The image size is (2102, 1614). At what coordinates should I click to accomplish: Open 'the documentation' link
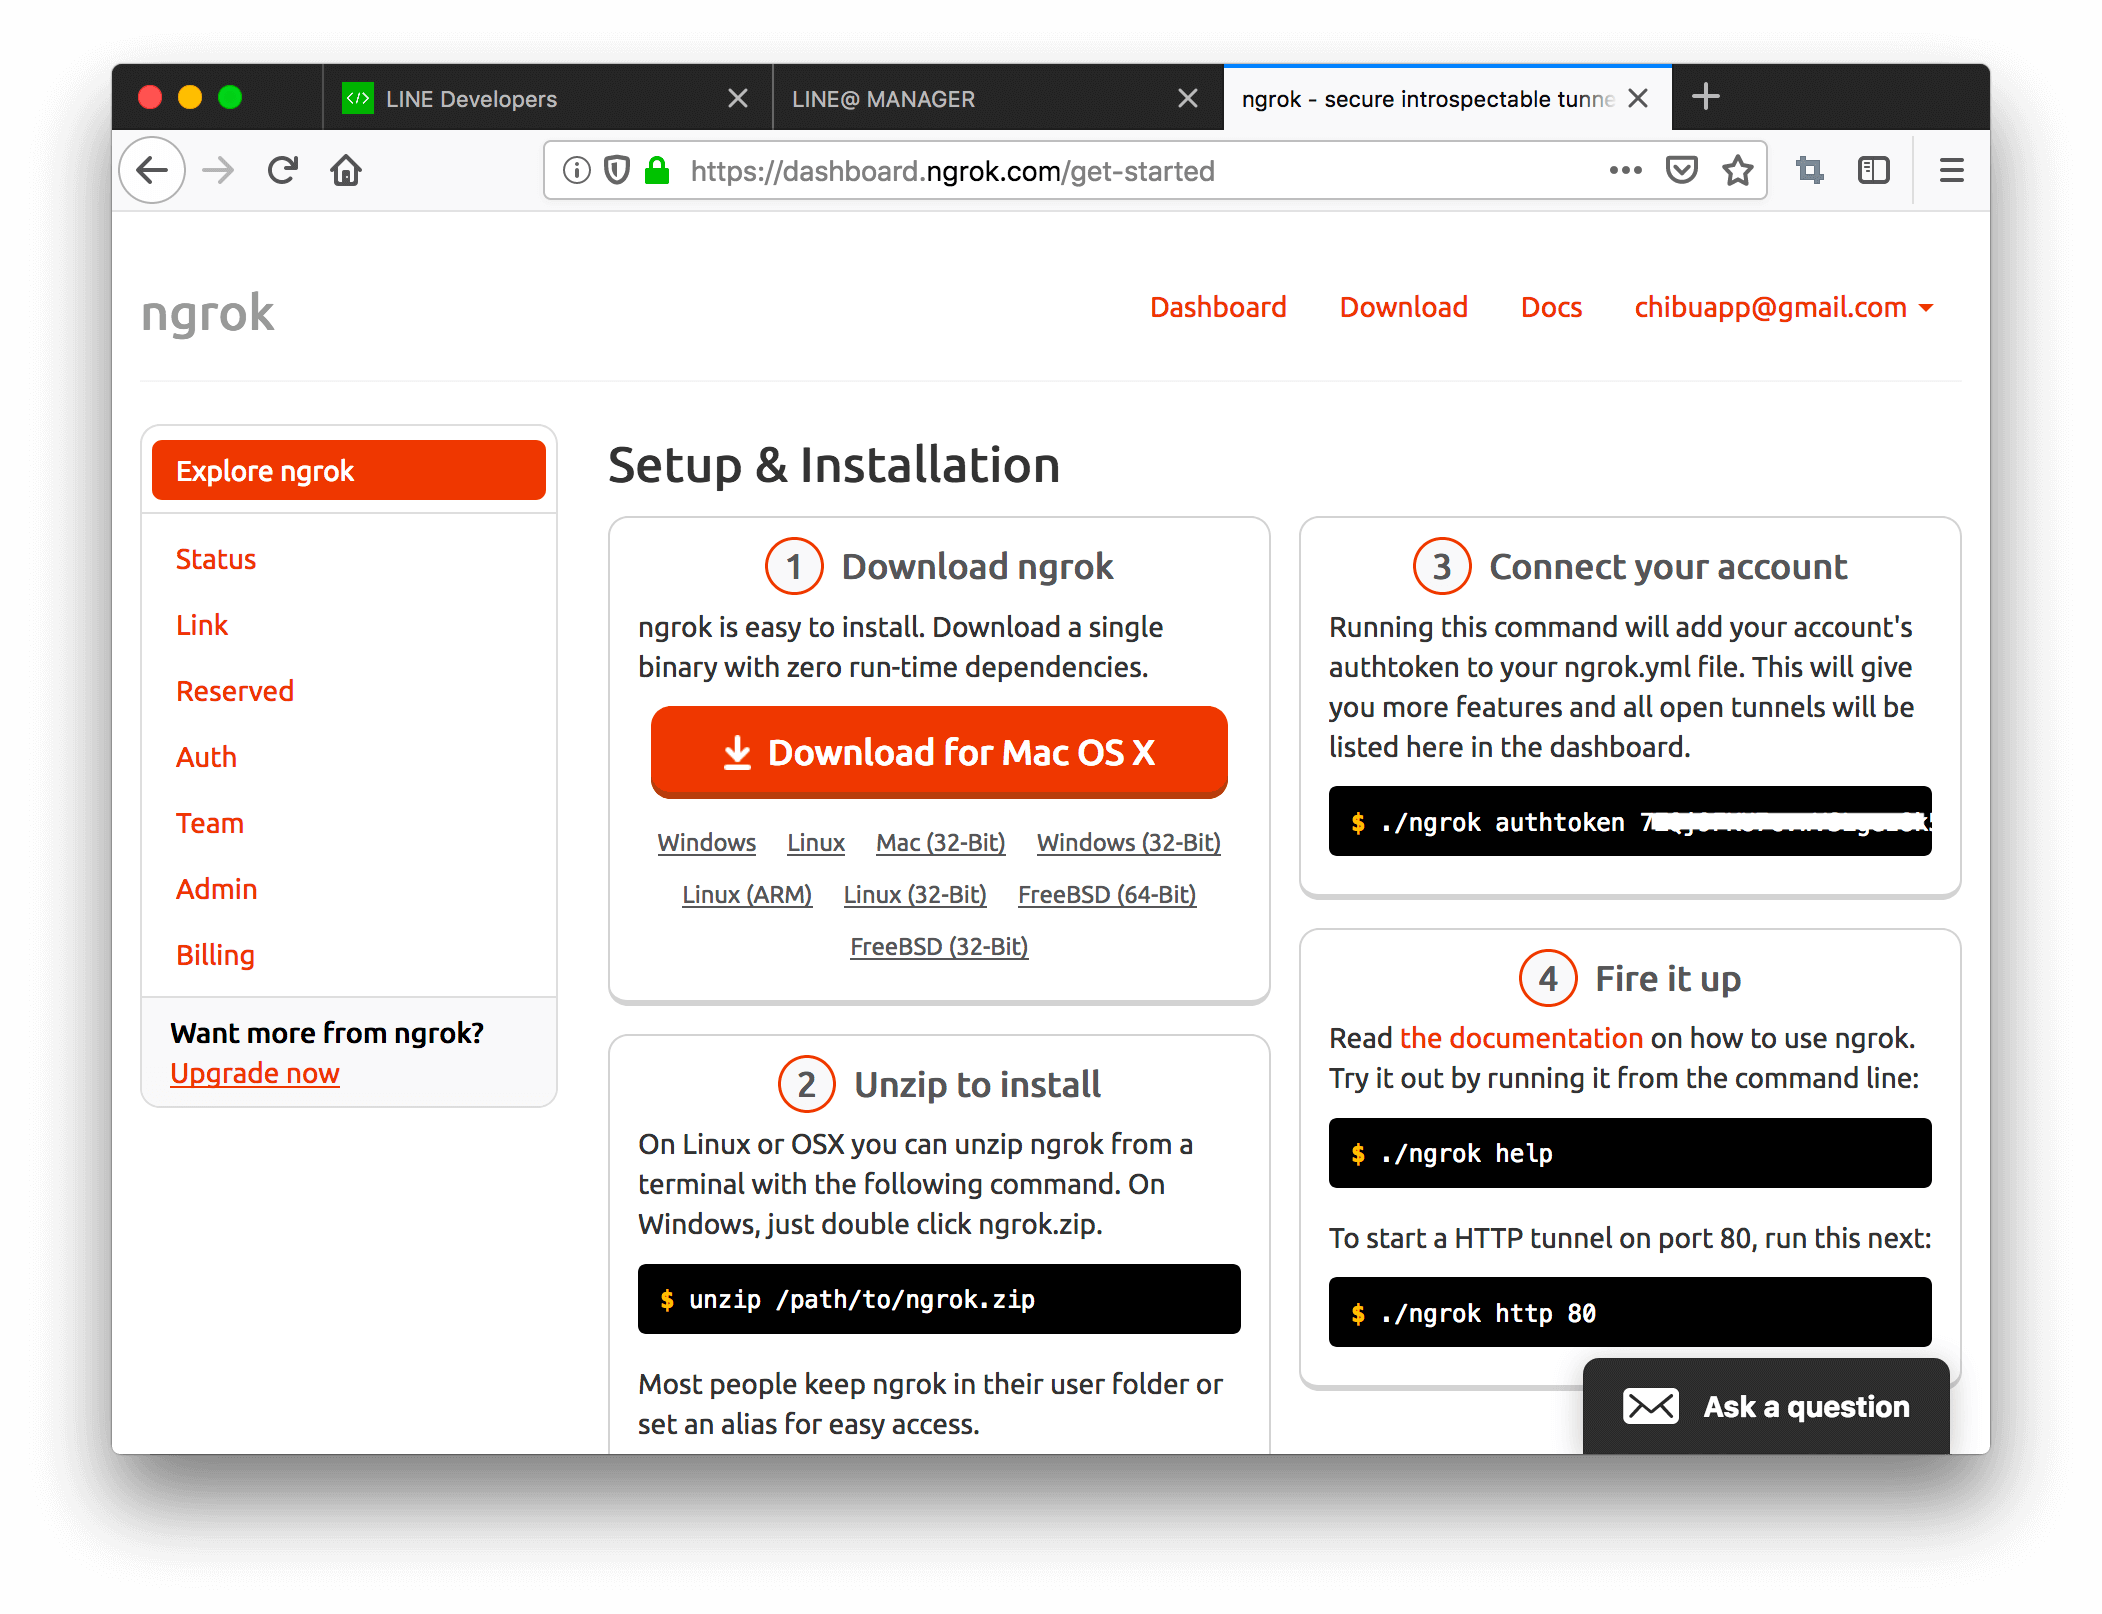point(1521,1038)
